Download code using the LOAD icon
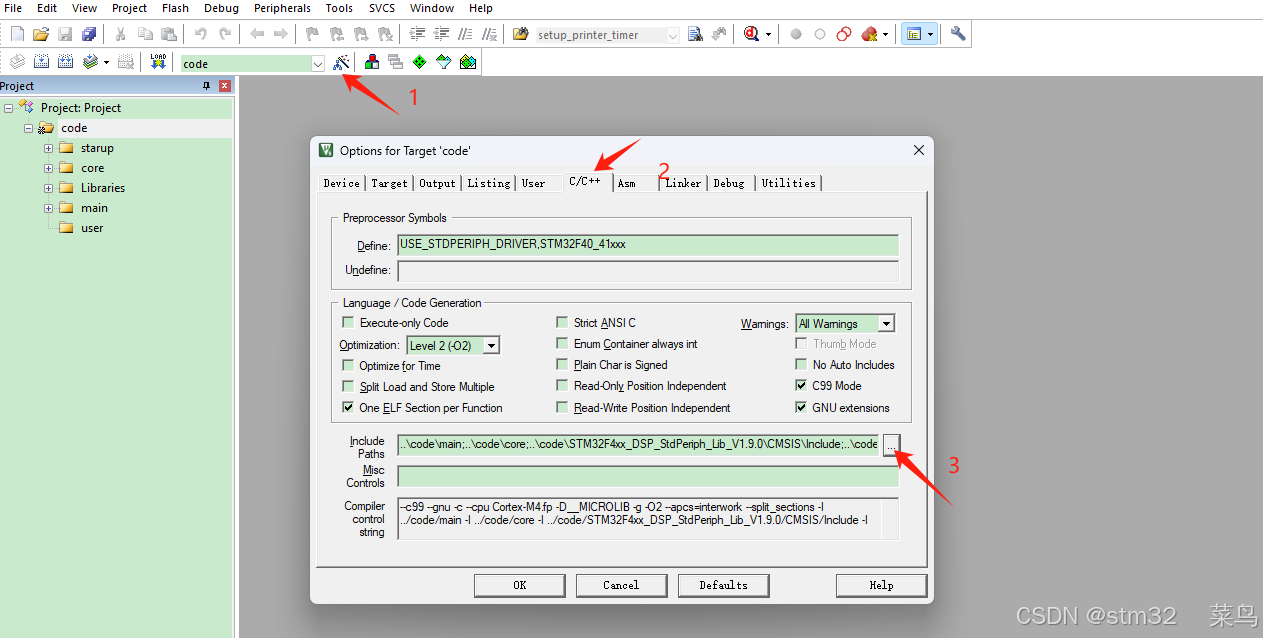Screen dimensions: 1263x638 click(x=158, y=62)
